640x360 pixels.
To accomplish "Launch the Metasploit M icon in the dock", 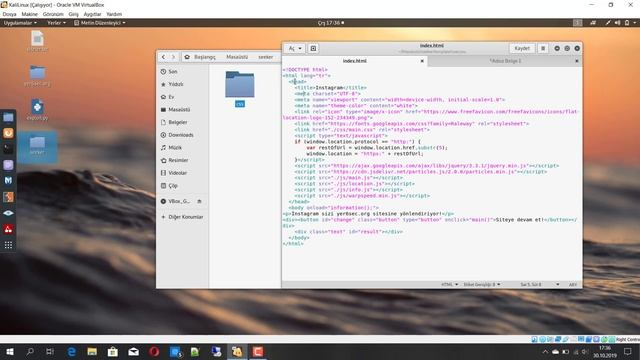I will 8,180.
